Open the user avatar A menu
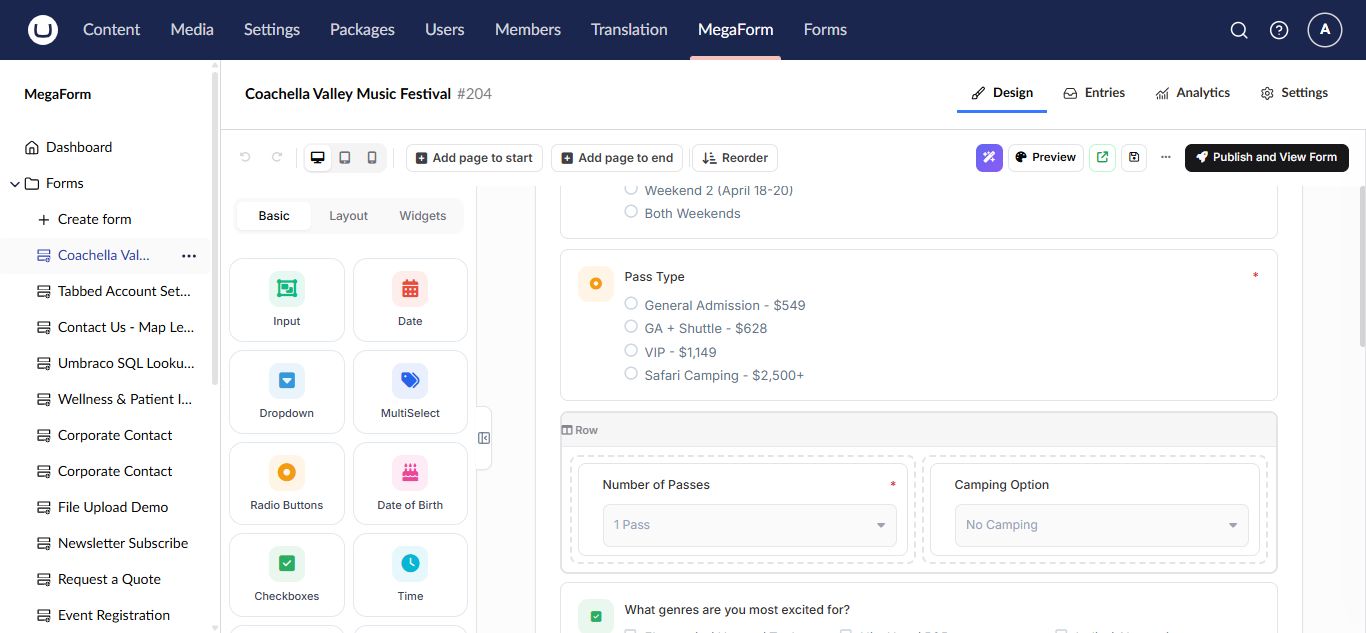 point(1325,30)
